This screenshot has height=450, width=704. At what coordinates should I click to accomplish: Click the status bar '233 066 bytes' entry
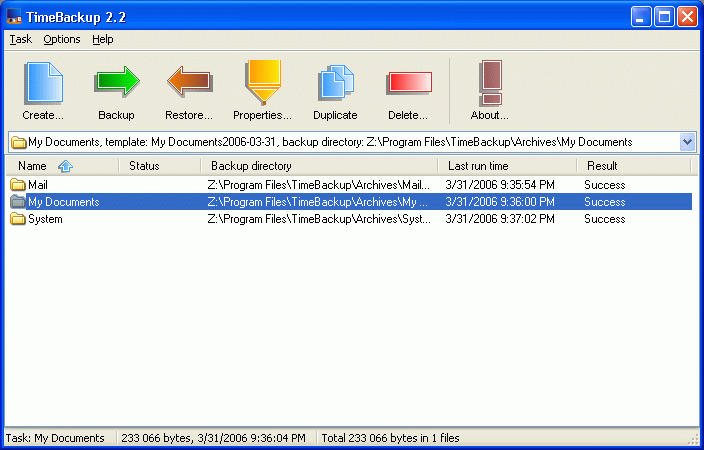213,438
